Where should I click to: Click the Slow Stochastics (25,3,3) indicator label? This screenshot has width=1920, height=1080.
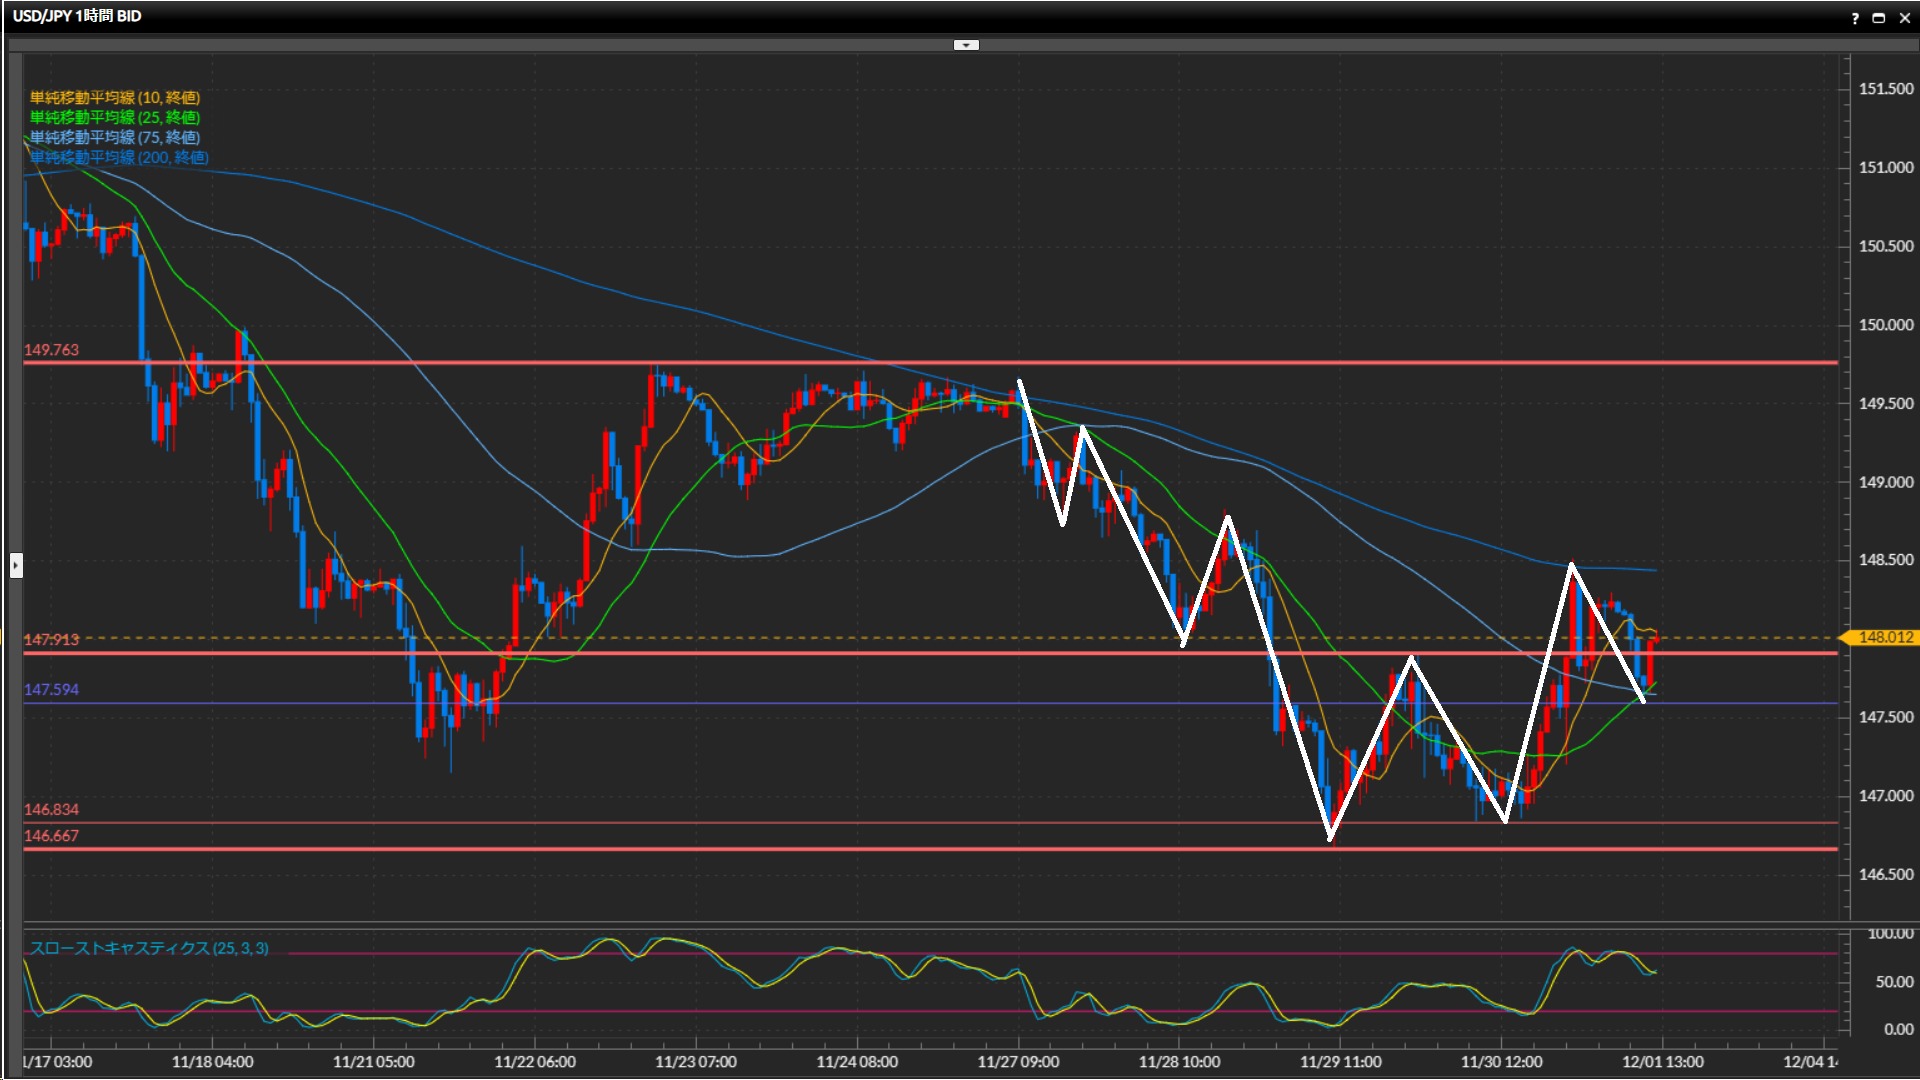click(149, 948)
